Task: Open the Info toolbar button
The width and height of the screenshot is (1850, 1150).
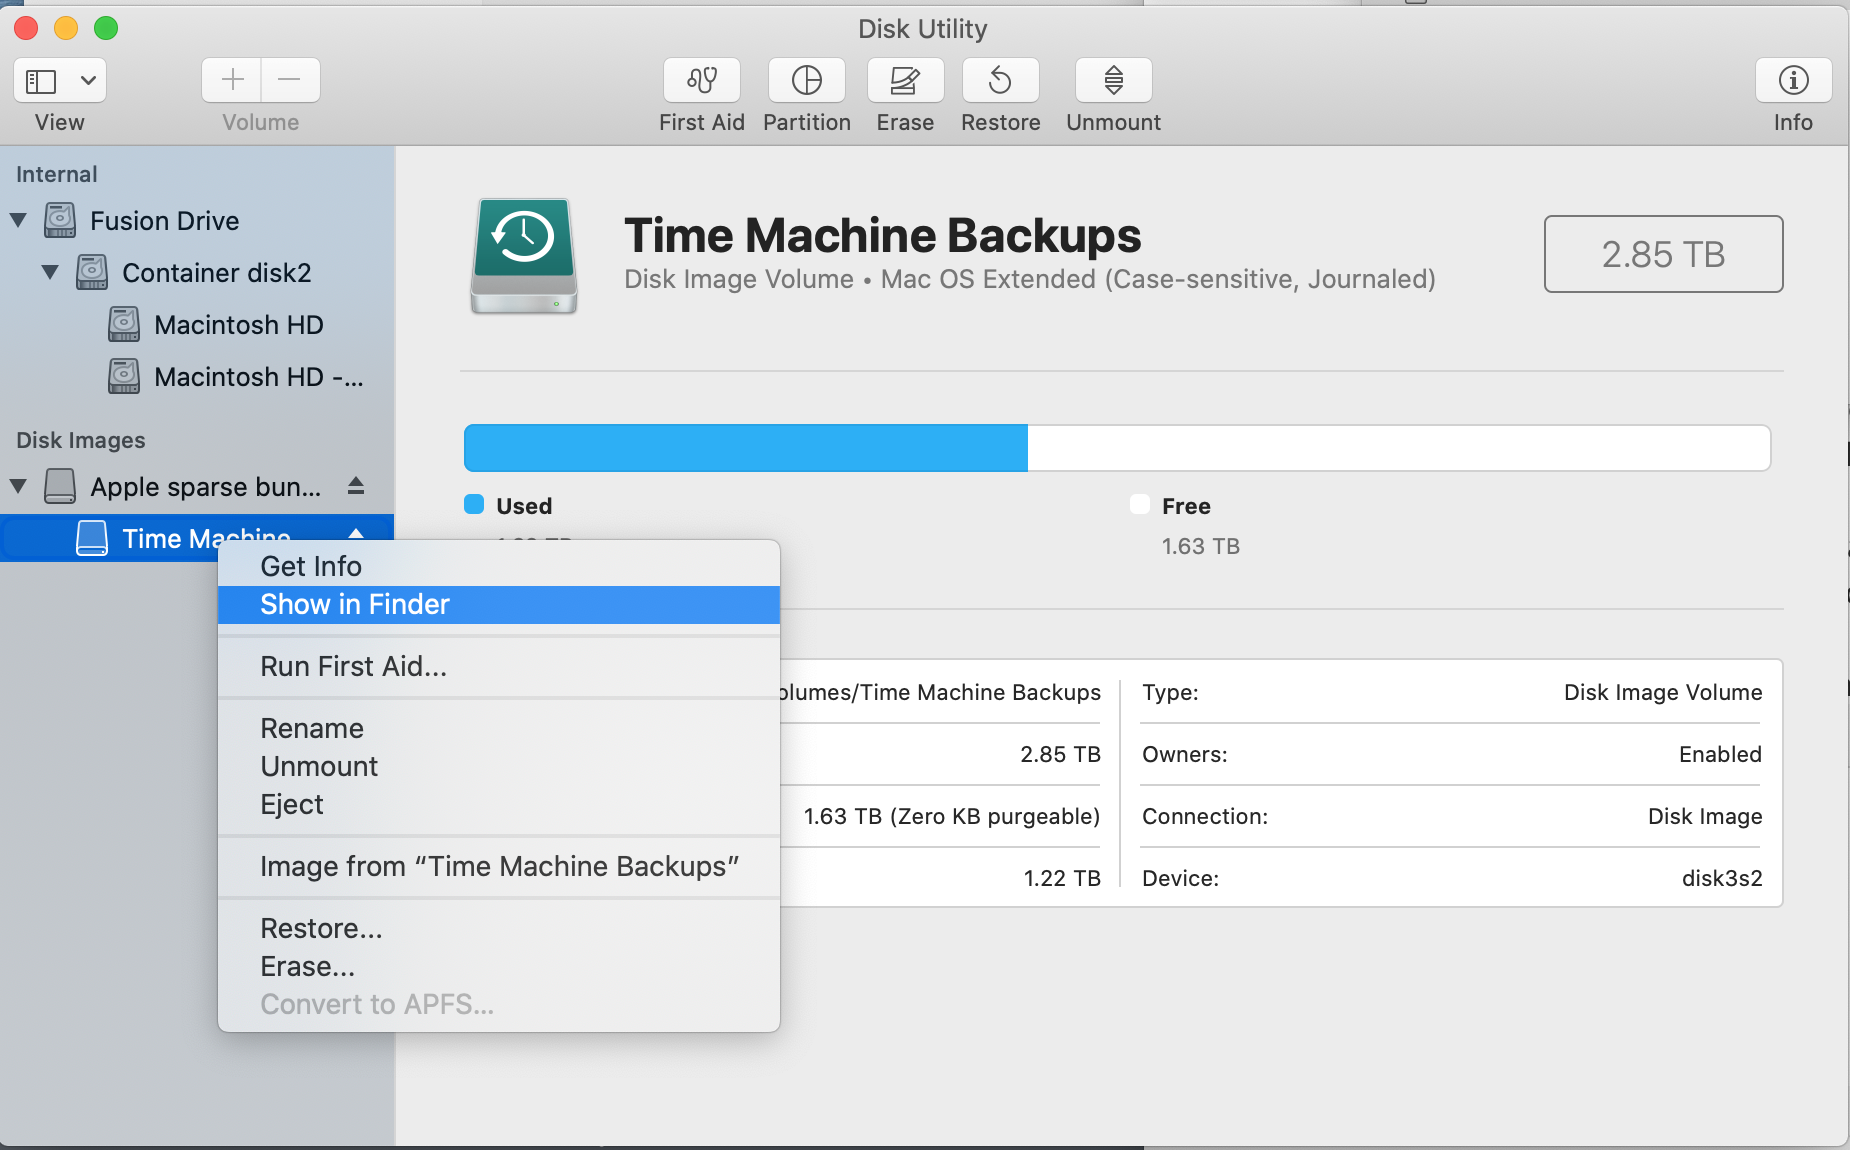Action: pyautogui.click(x=1793, y=80)
